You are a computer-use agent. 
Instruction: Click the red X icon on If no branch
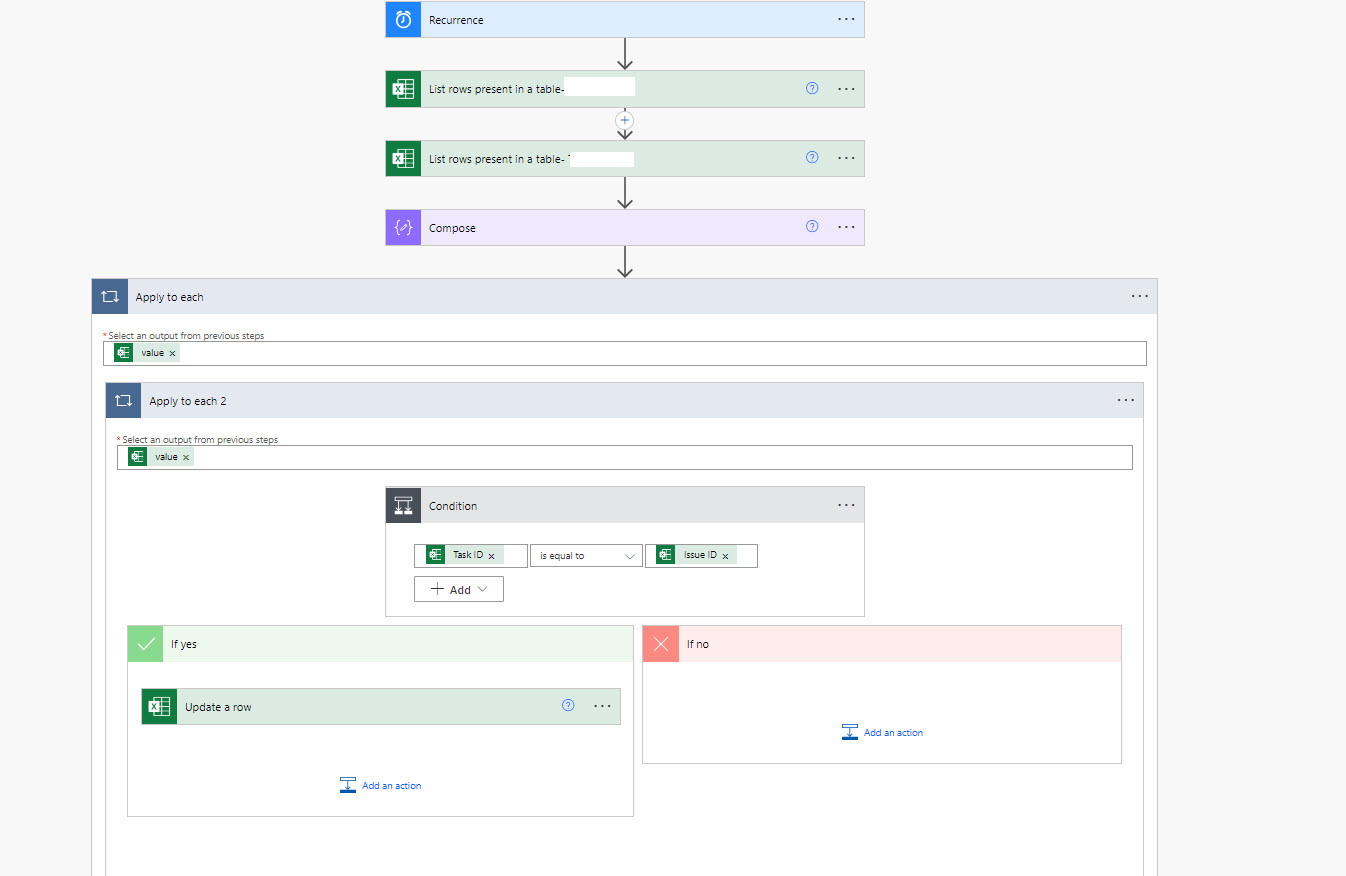[661, 644]
